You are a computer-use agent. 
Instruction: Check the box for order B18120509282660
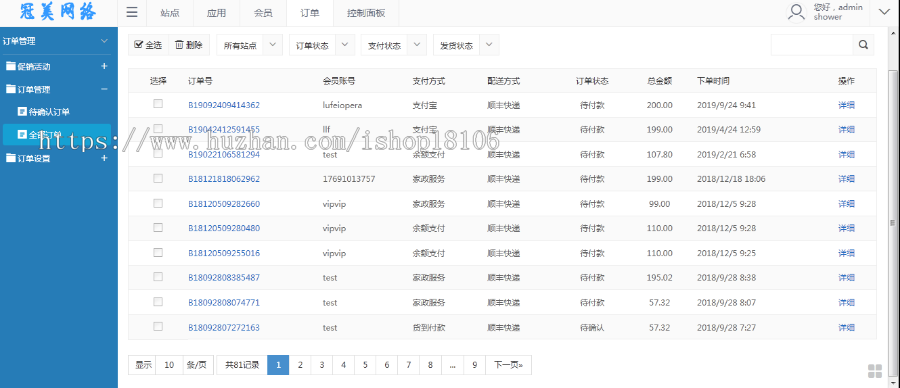point(158,203)
